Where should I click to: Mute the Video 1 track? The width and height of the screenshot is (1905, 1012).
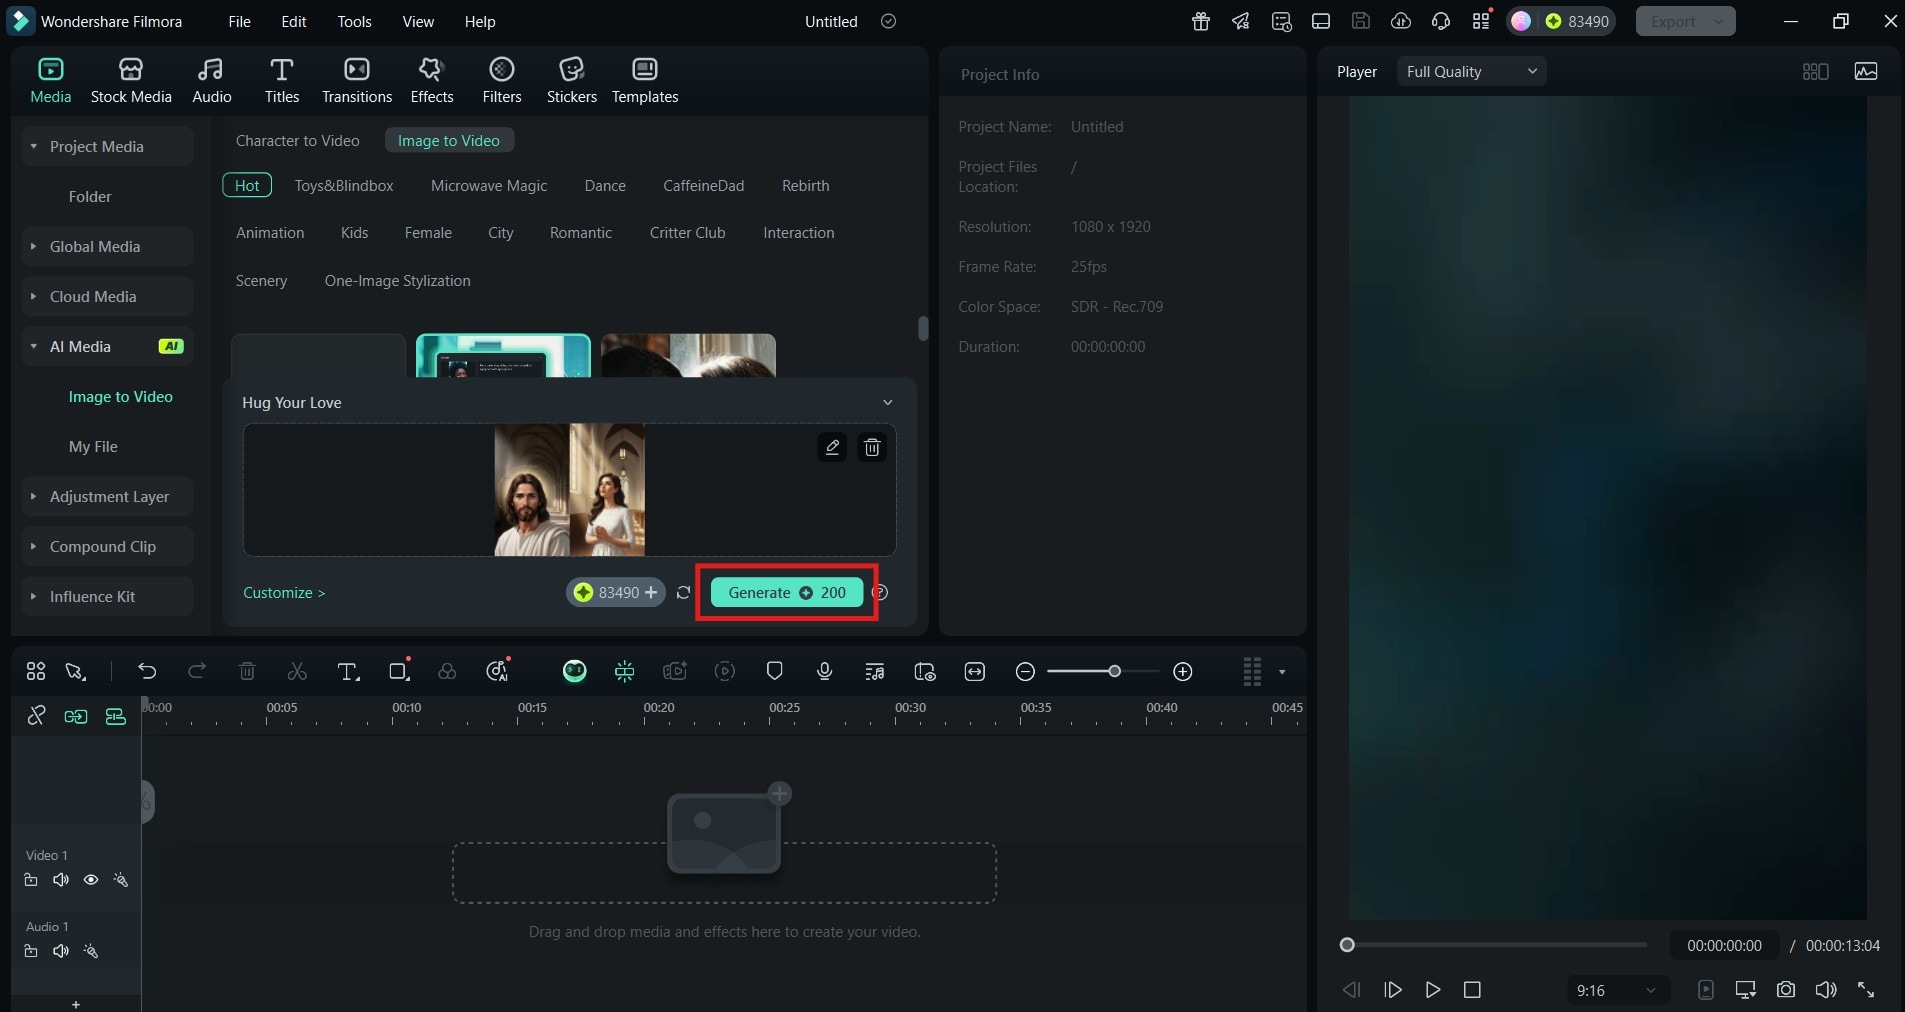click(61, 880)
